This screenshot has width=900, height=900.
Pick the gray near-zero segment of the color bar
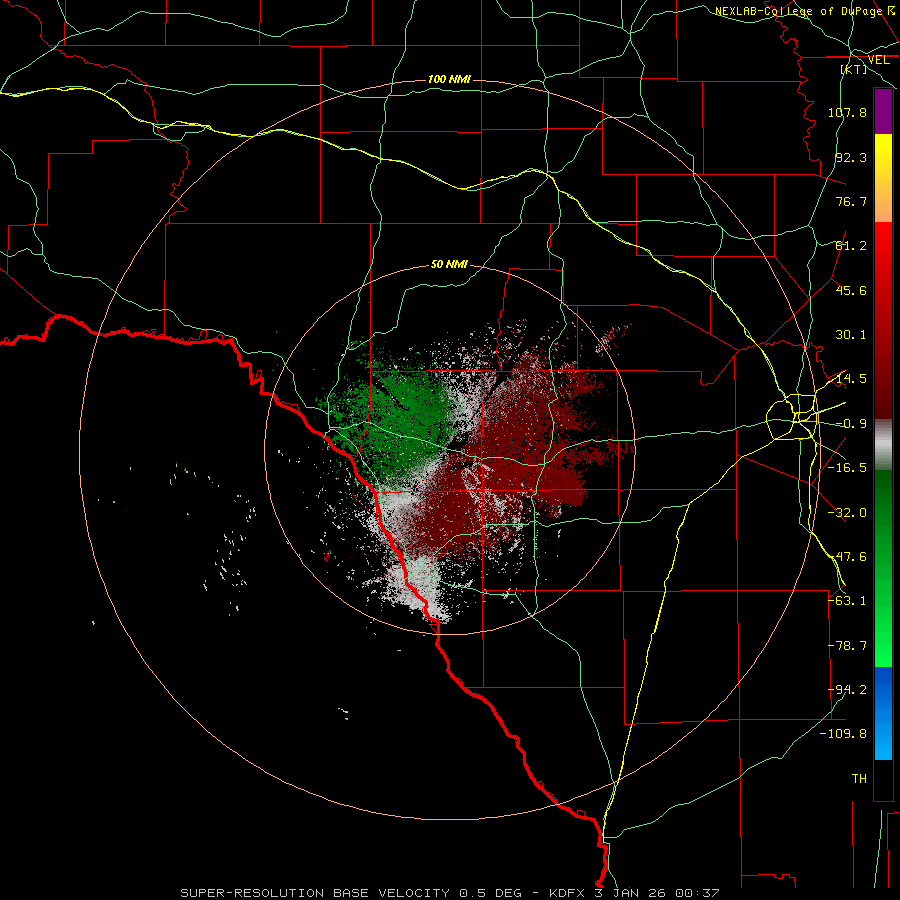coord(883,444)
